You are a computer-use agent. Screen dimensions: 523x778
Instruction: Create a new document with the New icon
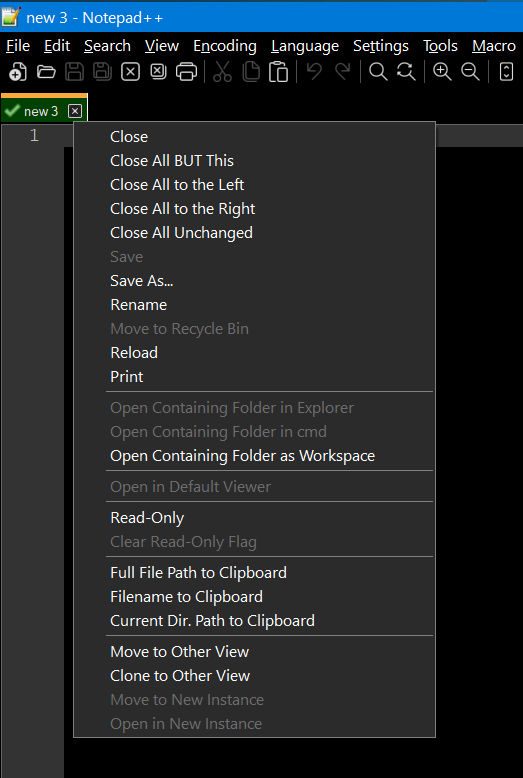(x=18, y=72)
